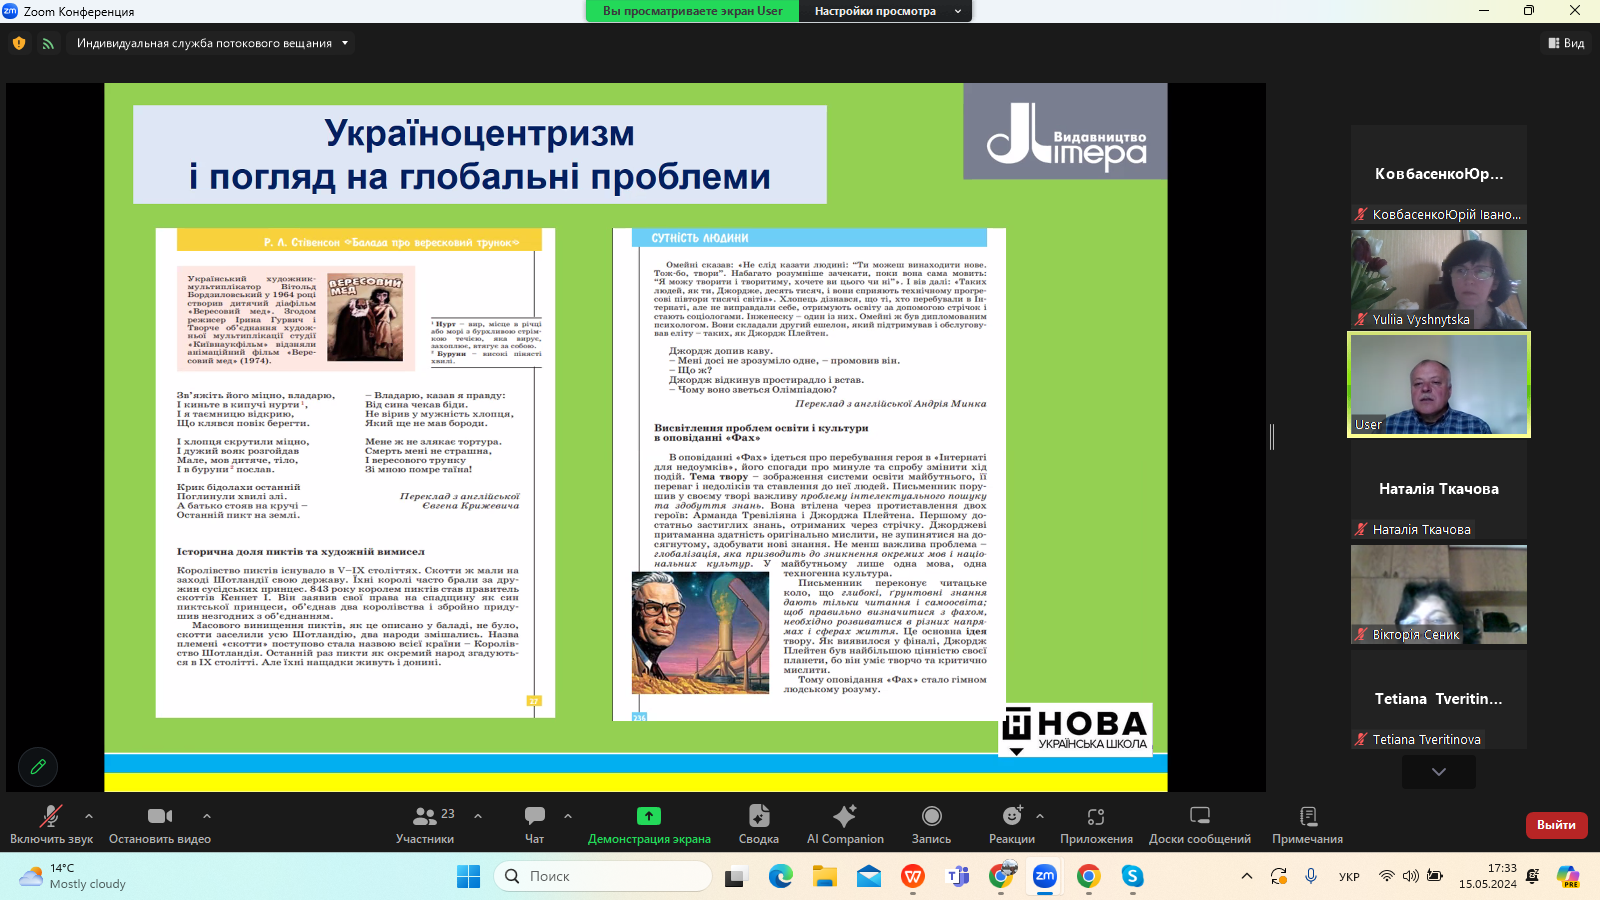Expand audio options arrow beside microphone

click(89, 816)
